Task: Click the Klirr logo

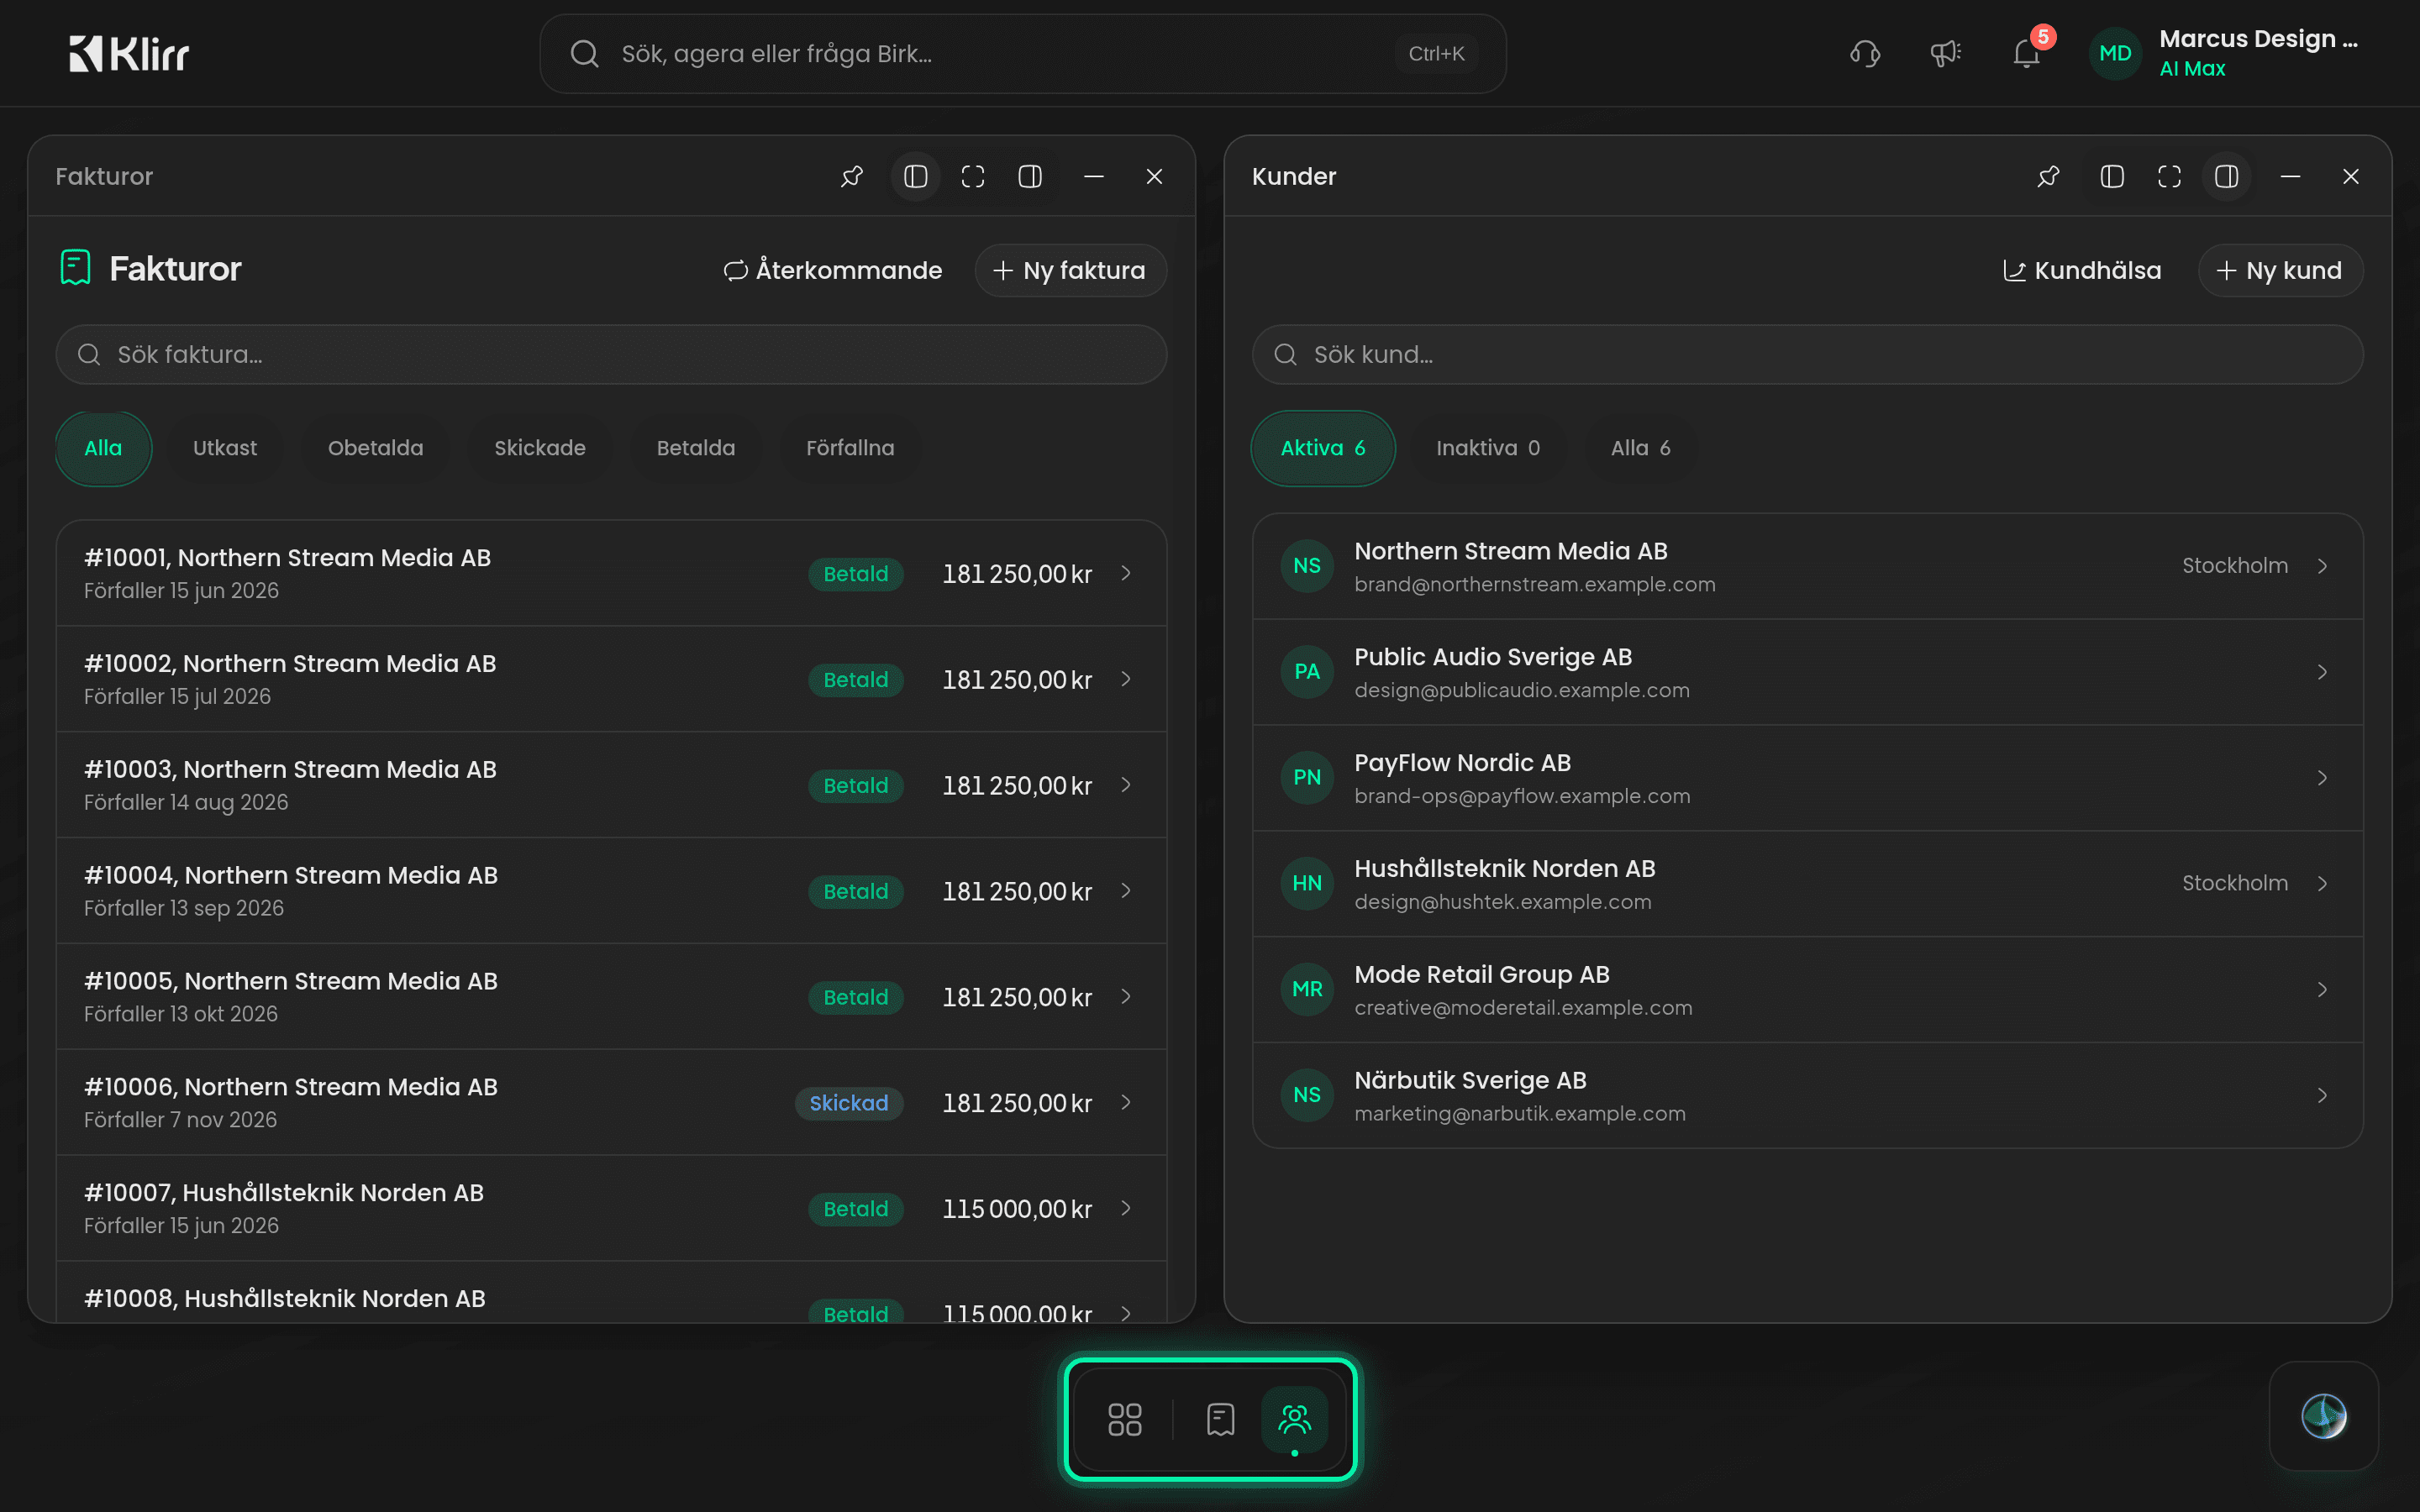Action: pyautogui.click(x=129, y=53)
